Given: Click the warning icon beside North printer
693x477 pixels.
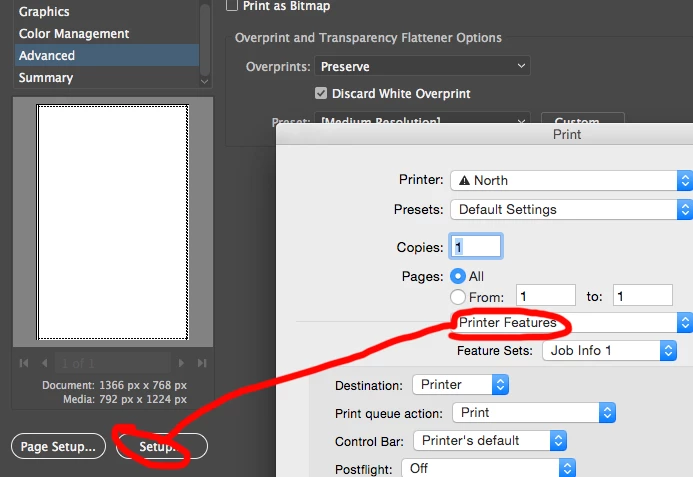Looking at the screenshot, I should 464,181.
